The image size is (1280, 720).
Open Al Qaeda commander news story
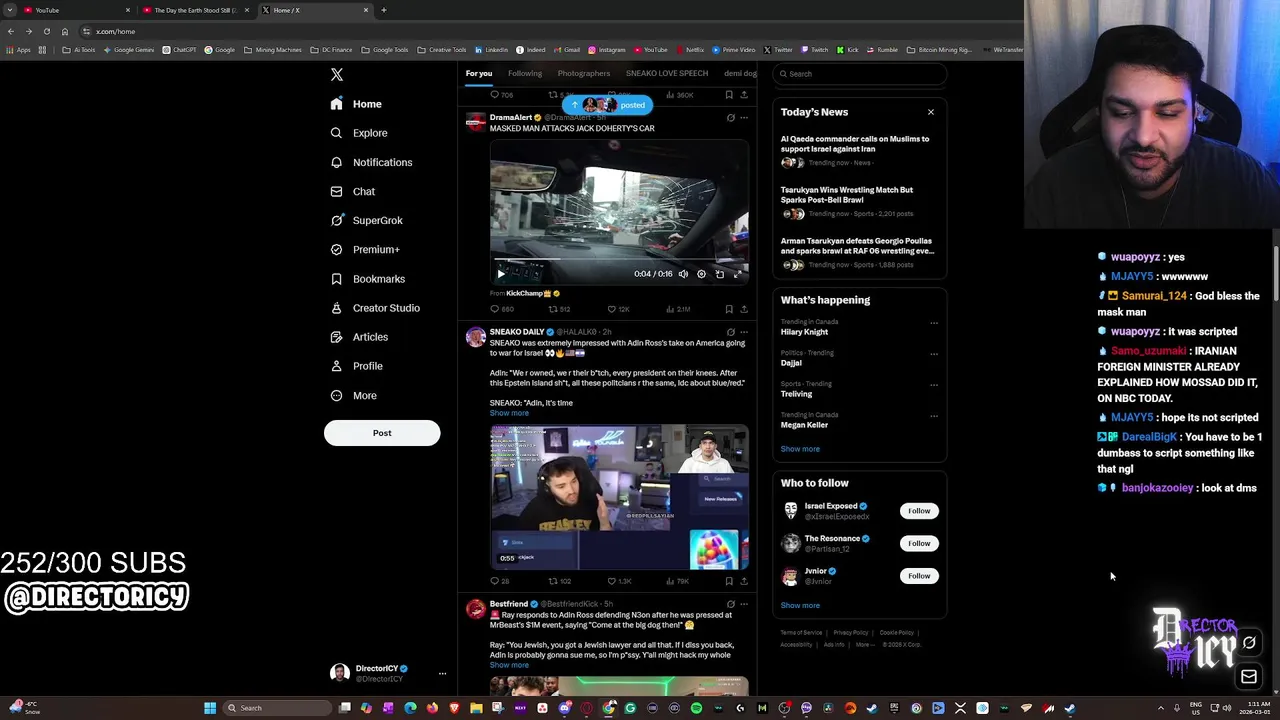click(859, 151)
